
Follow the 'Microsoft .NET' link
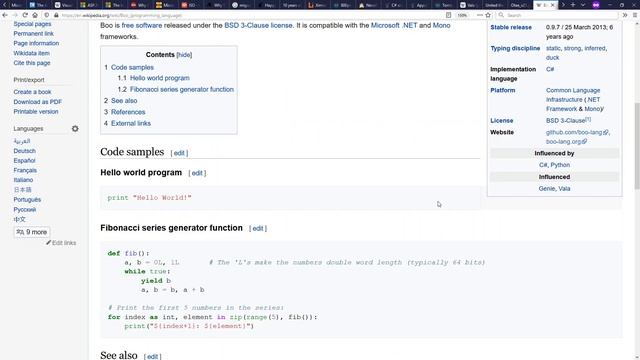pos(394,25)
